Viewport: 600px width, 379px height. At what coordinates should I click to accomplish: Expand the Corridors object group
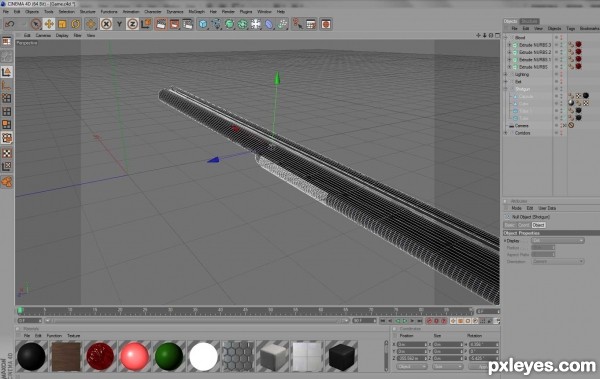click(x=506, y=133)
